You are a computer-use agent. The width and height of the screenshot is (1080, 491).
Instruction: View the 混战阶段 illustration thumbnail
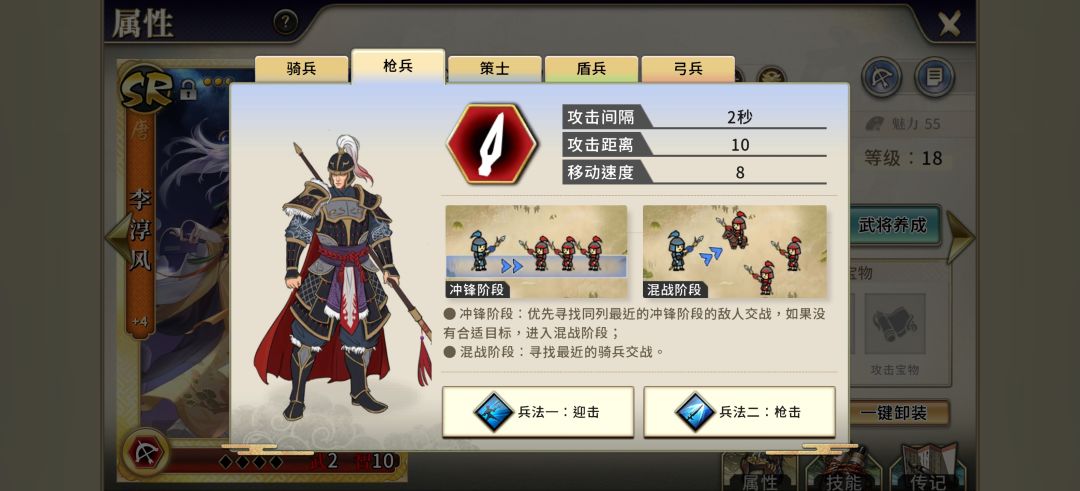point(734,251)
